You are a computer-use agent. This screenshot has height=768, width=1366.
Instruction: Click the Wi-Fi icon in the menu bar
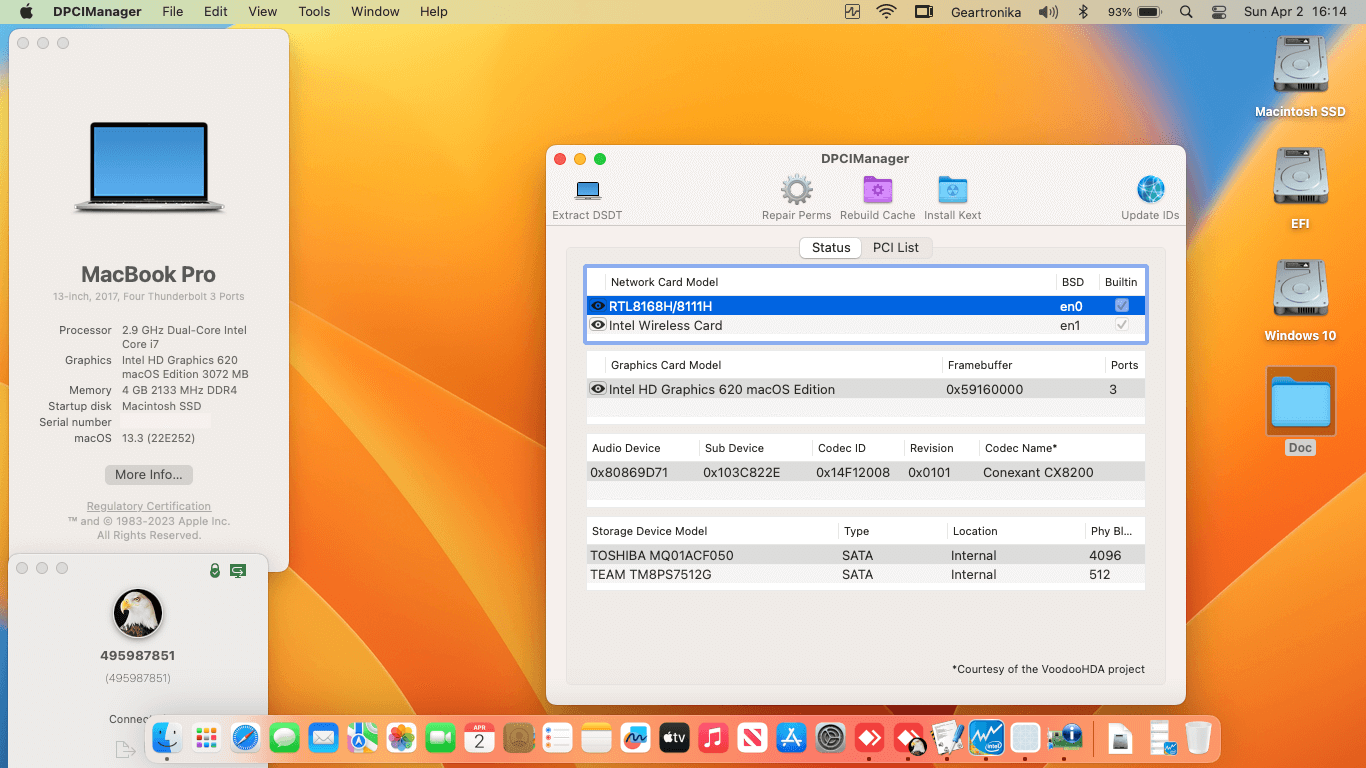pyautogui.click(x=886, y=12)
